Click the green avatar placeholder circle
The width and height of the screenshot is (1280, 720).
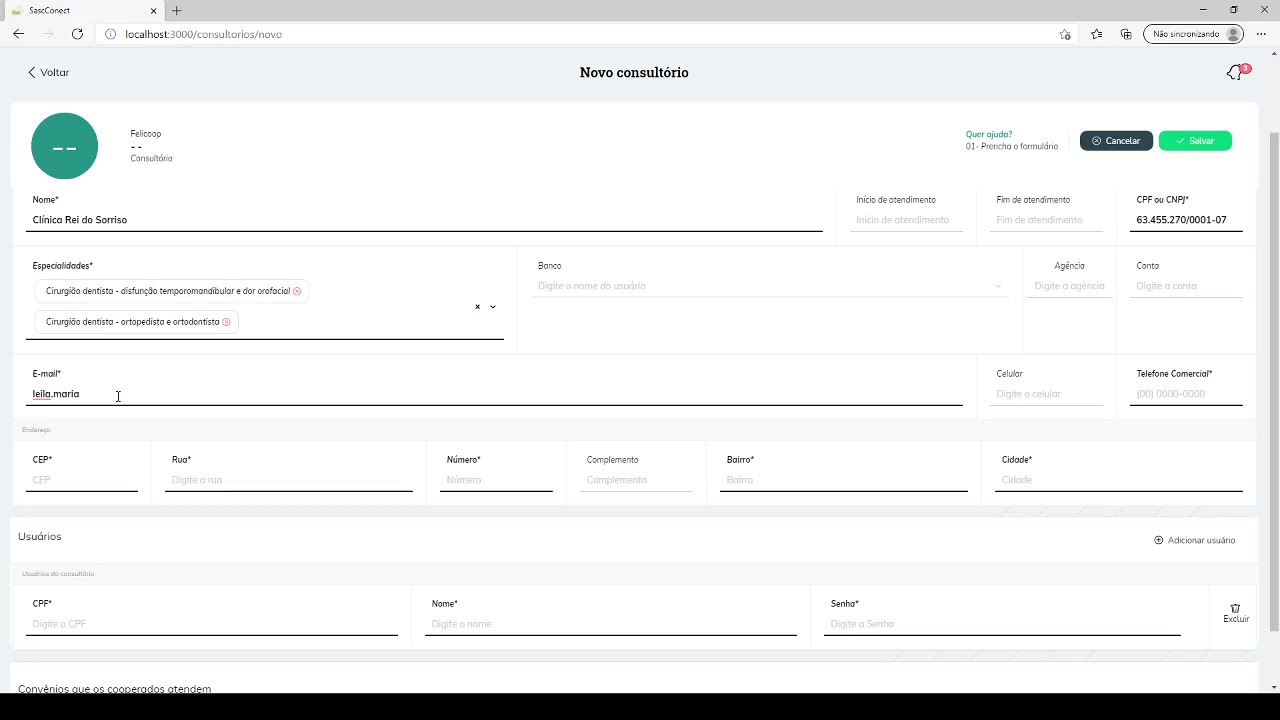65,146
